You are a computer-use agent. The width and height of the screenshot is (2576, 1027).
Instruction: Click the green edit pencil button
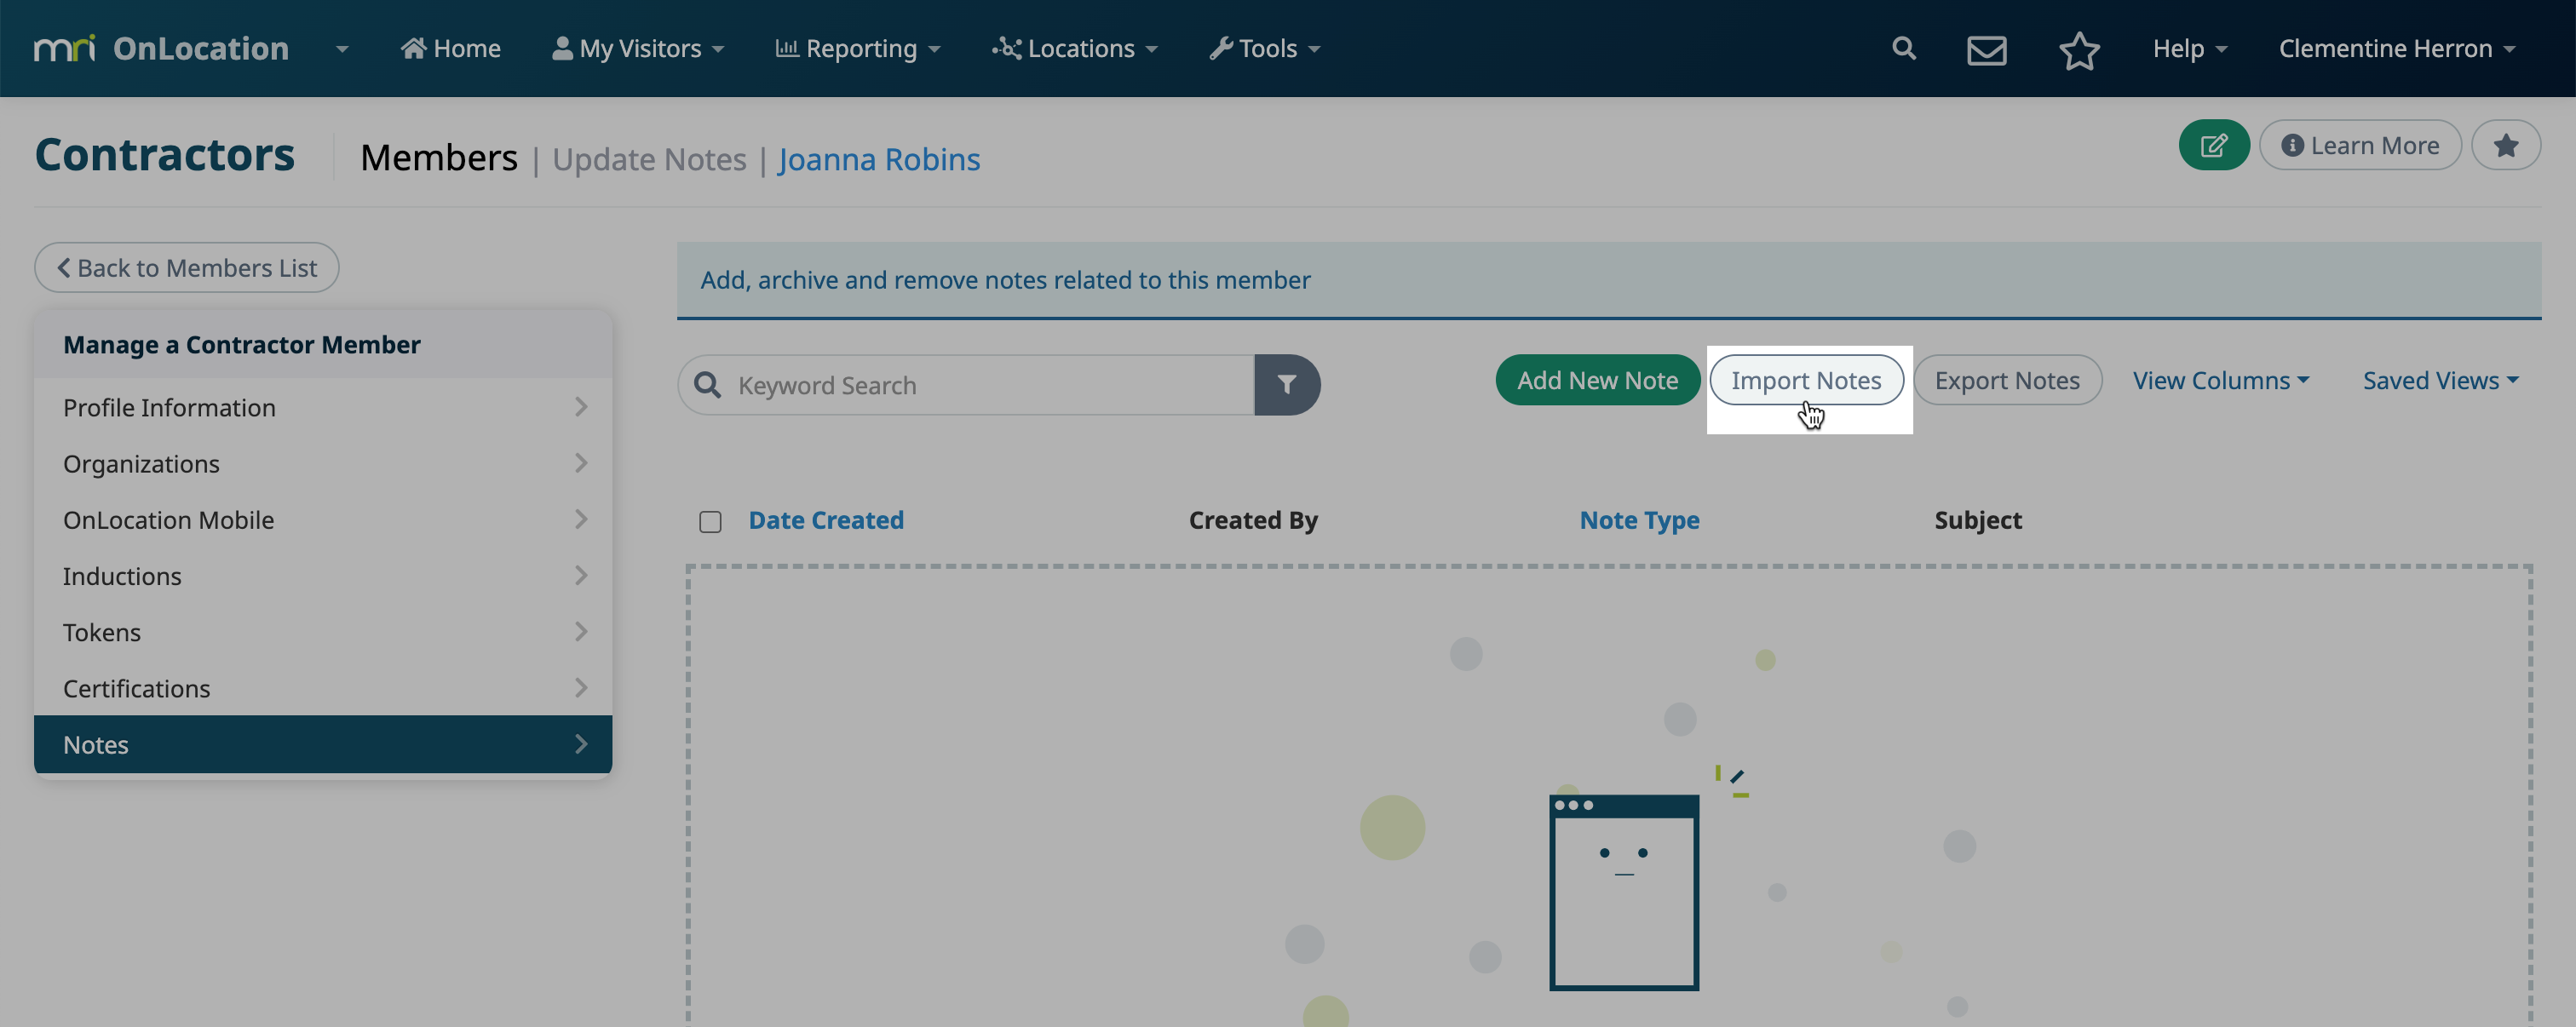[x=2214, y=145]
